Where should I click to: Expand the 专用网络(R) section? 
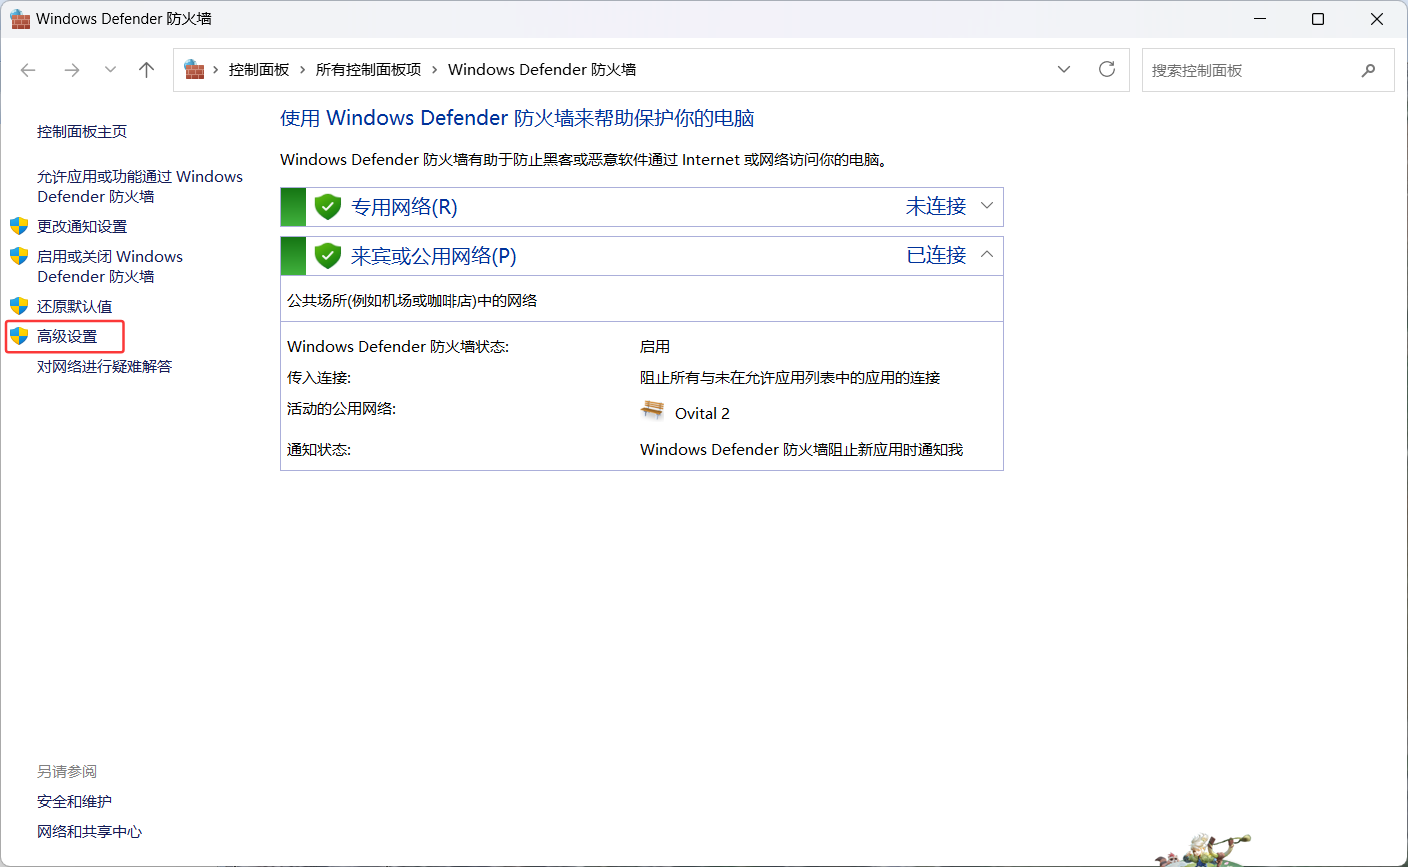pyautogui.click(x=987, y=206)
